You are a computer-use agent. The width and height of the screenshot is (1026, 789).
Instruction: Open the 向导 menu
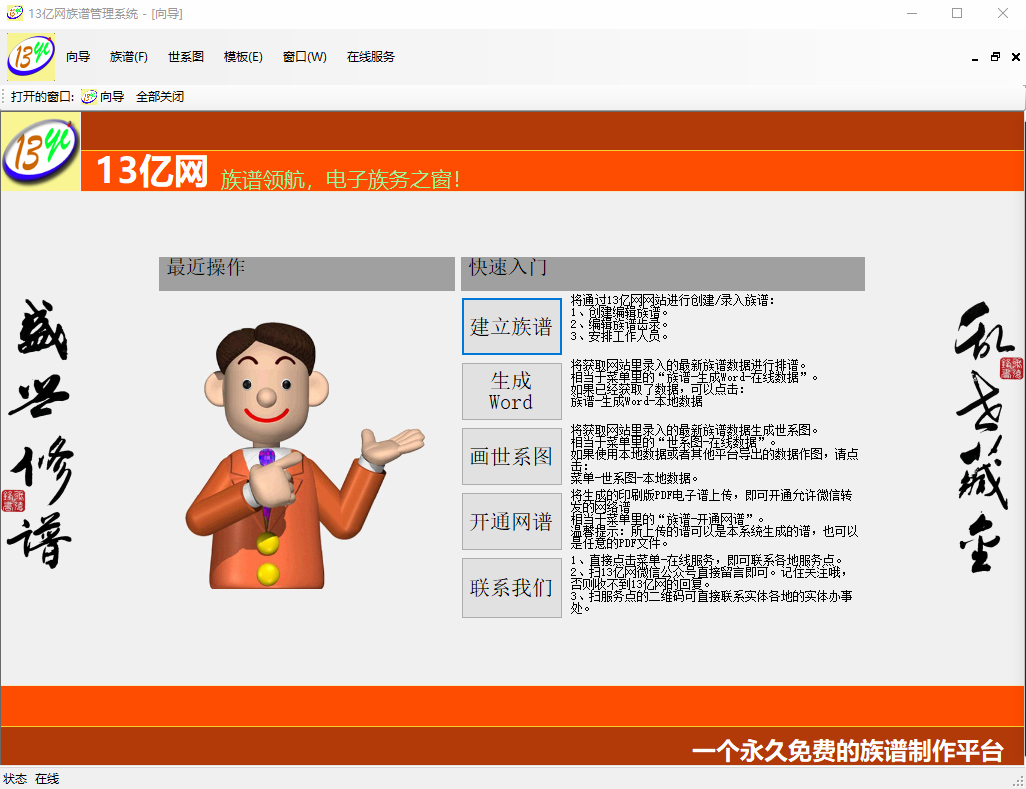coord(78,57)
